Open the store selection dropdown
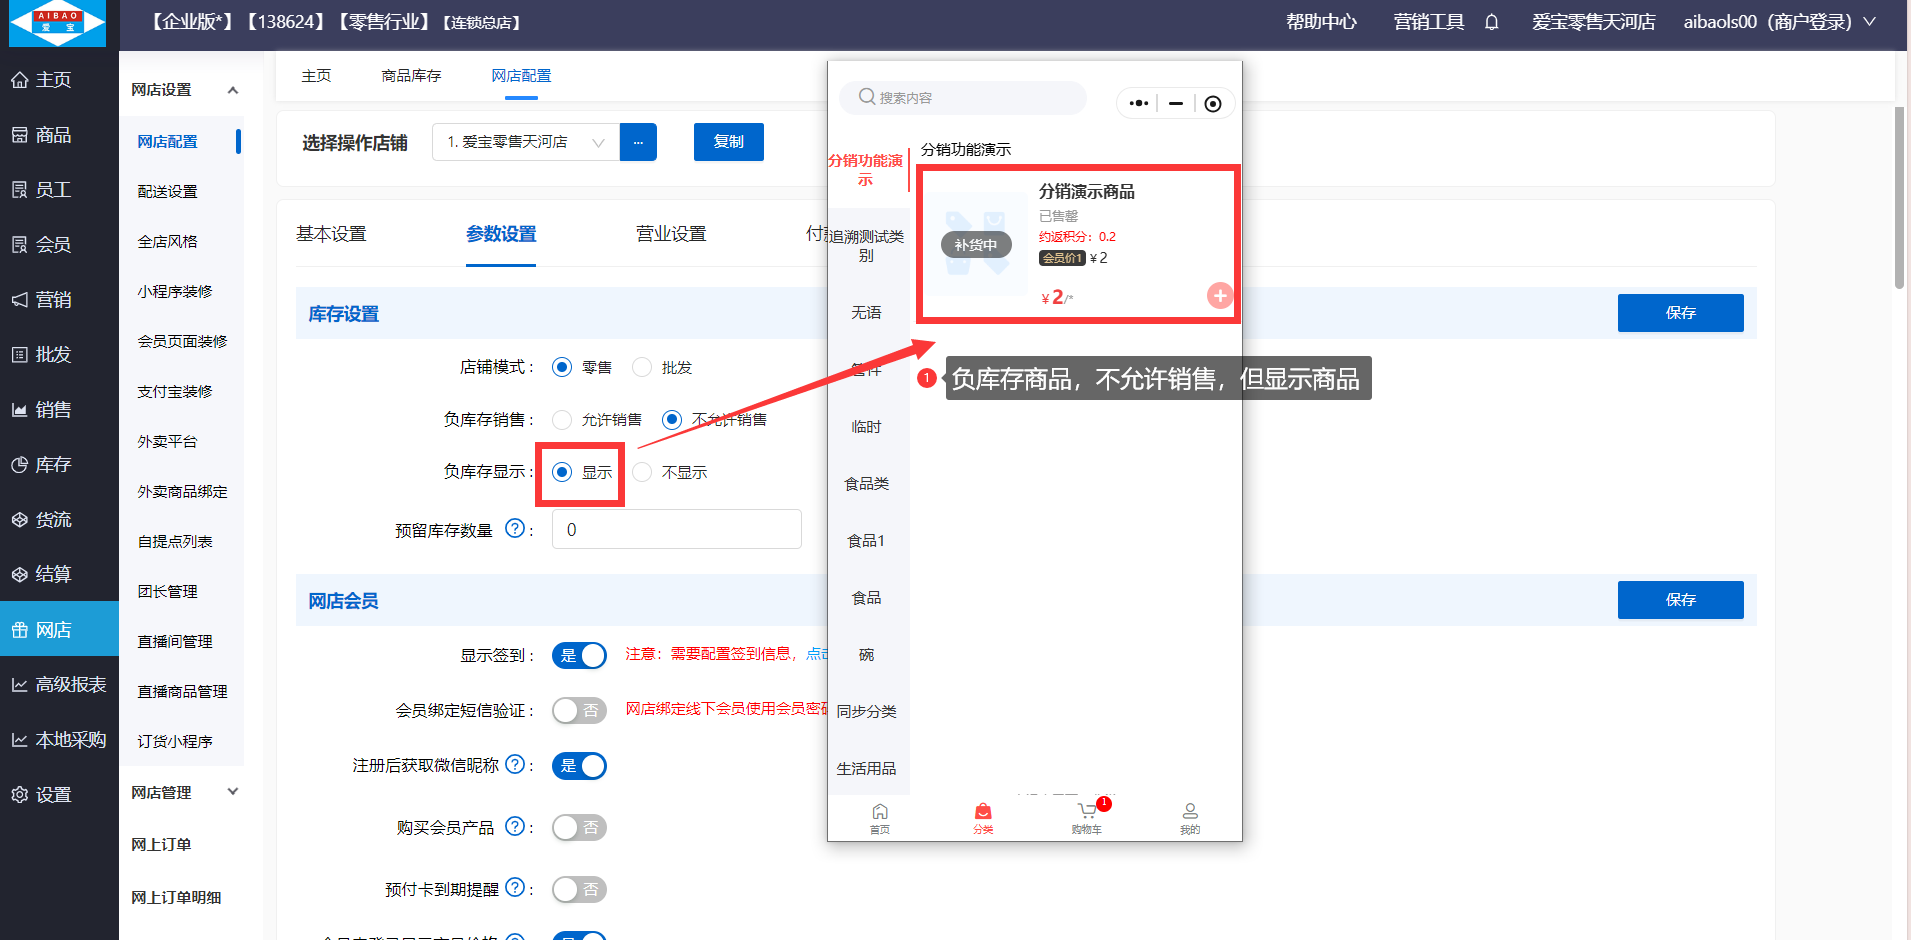This screenshot has height=940, width=1911. 526,142
